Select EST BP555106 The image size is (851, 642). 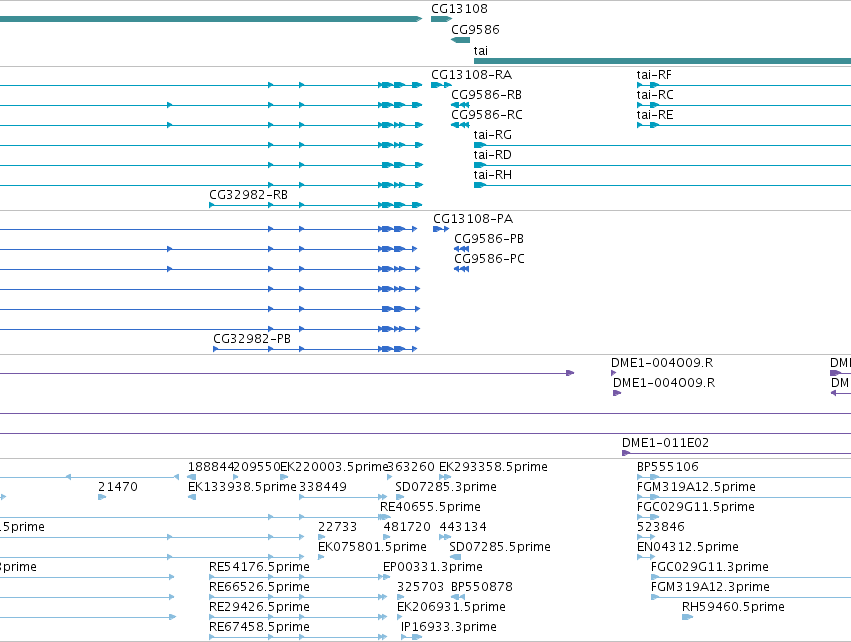pyautogui.click(x=668, y=467)
